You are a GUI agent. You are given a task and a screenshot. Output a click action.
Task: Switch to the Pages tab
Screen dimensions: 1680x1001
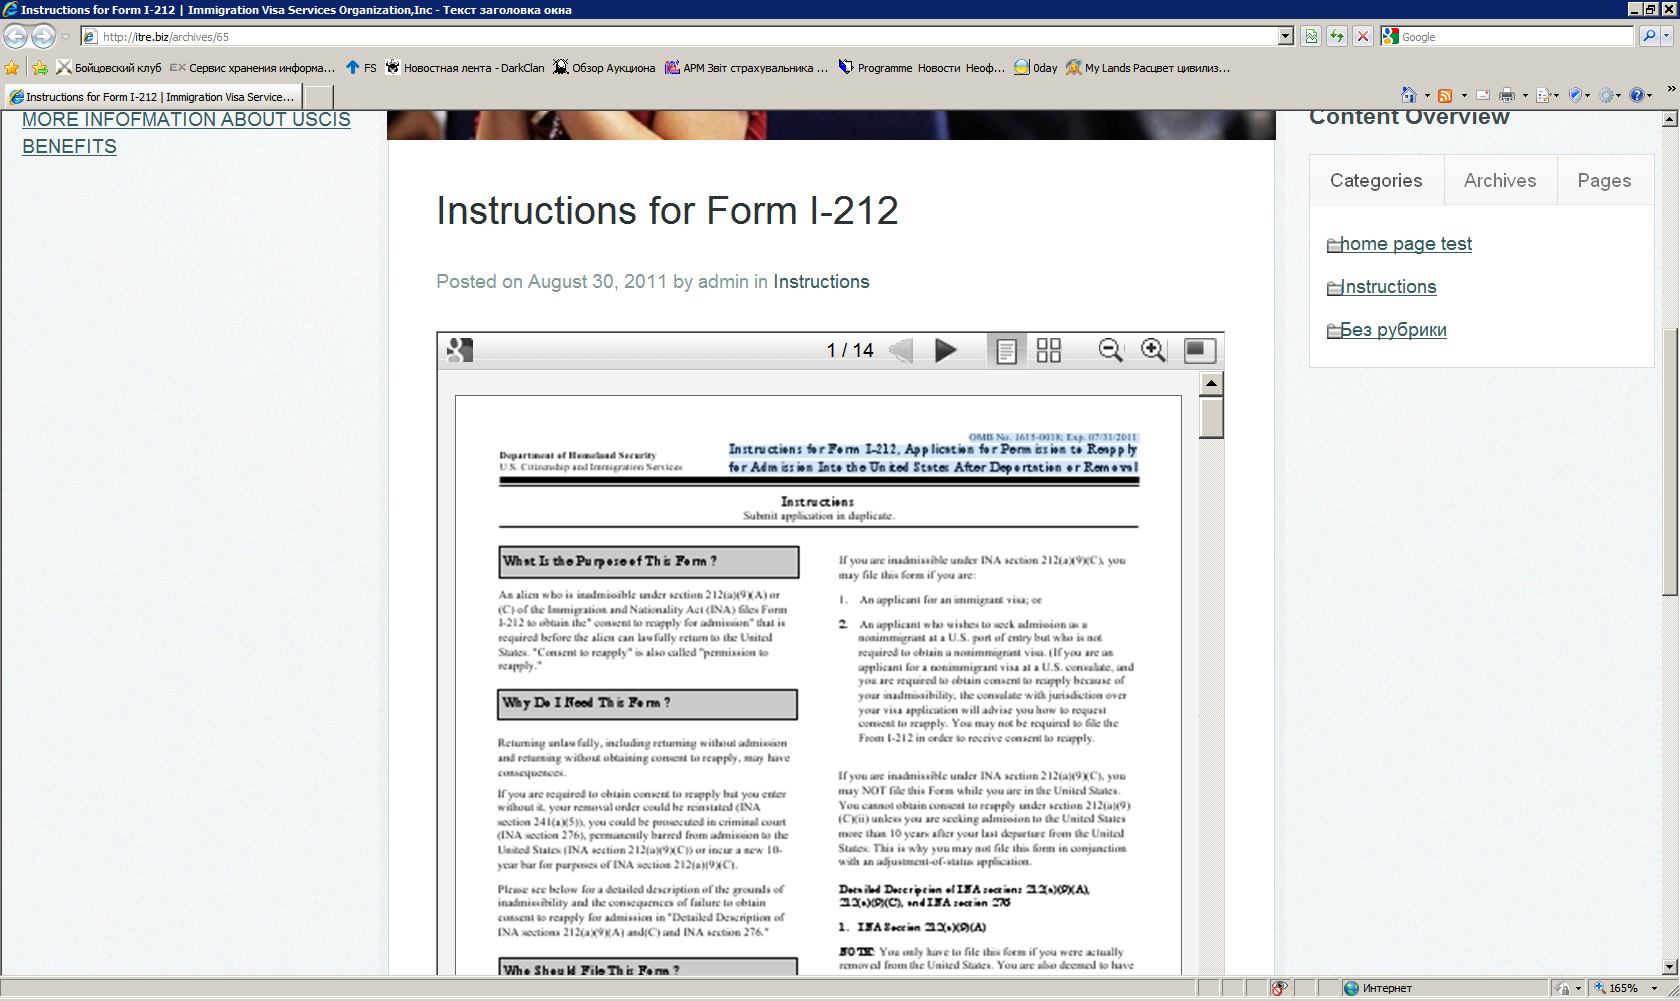1604,180
